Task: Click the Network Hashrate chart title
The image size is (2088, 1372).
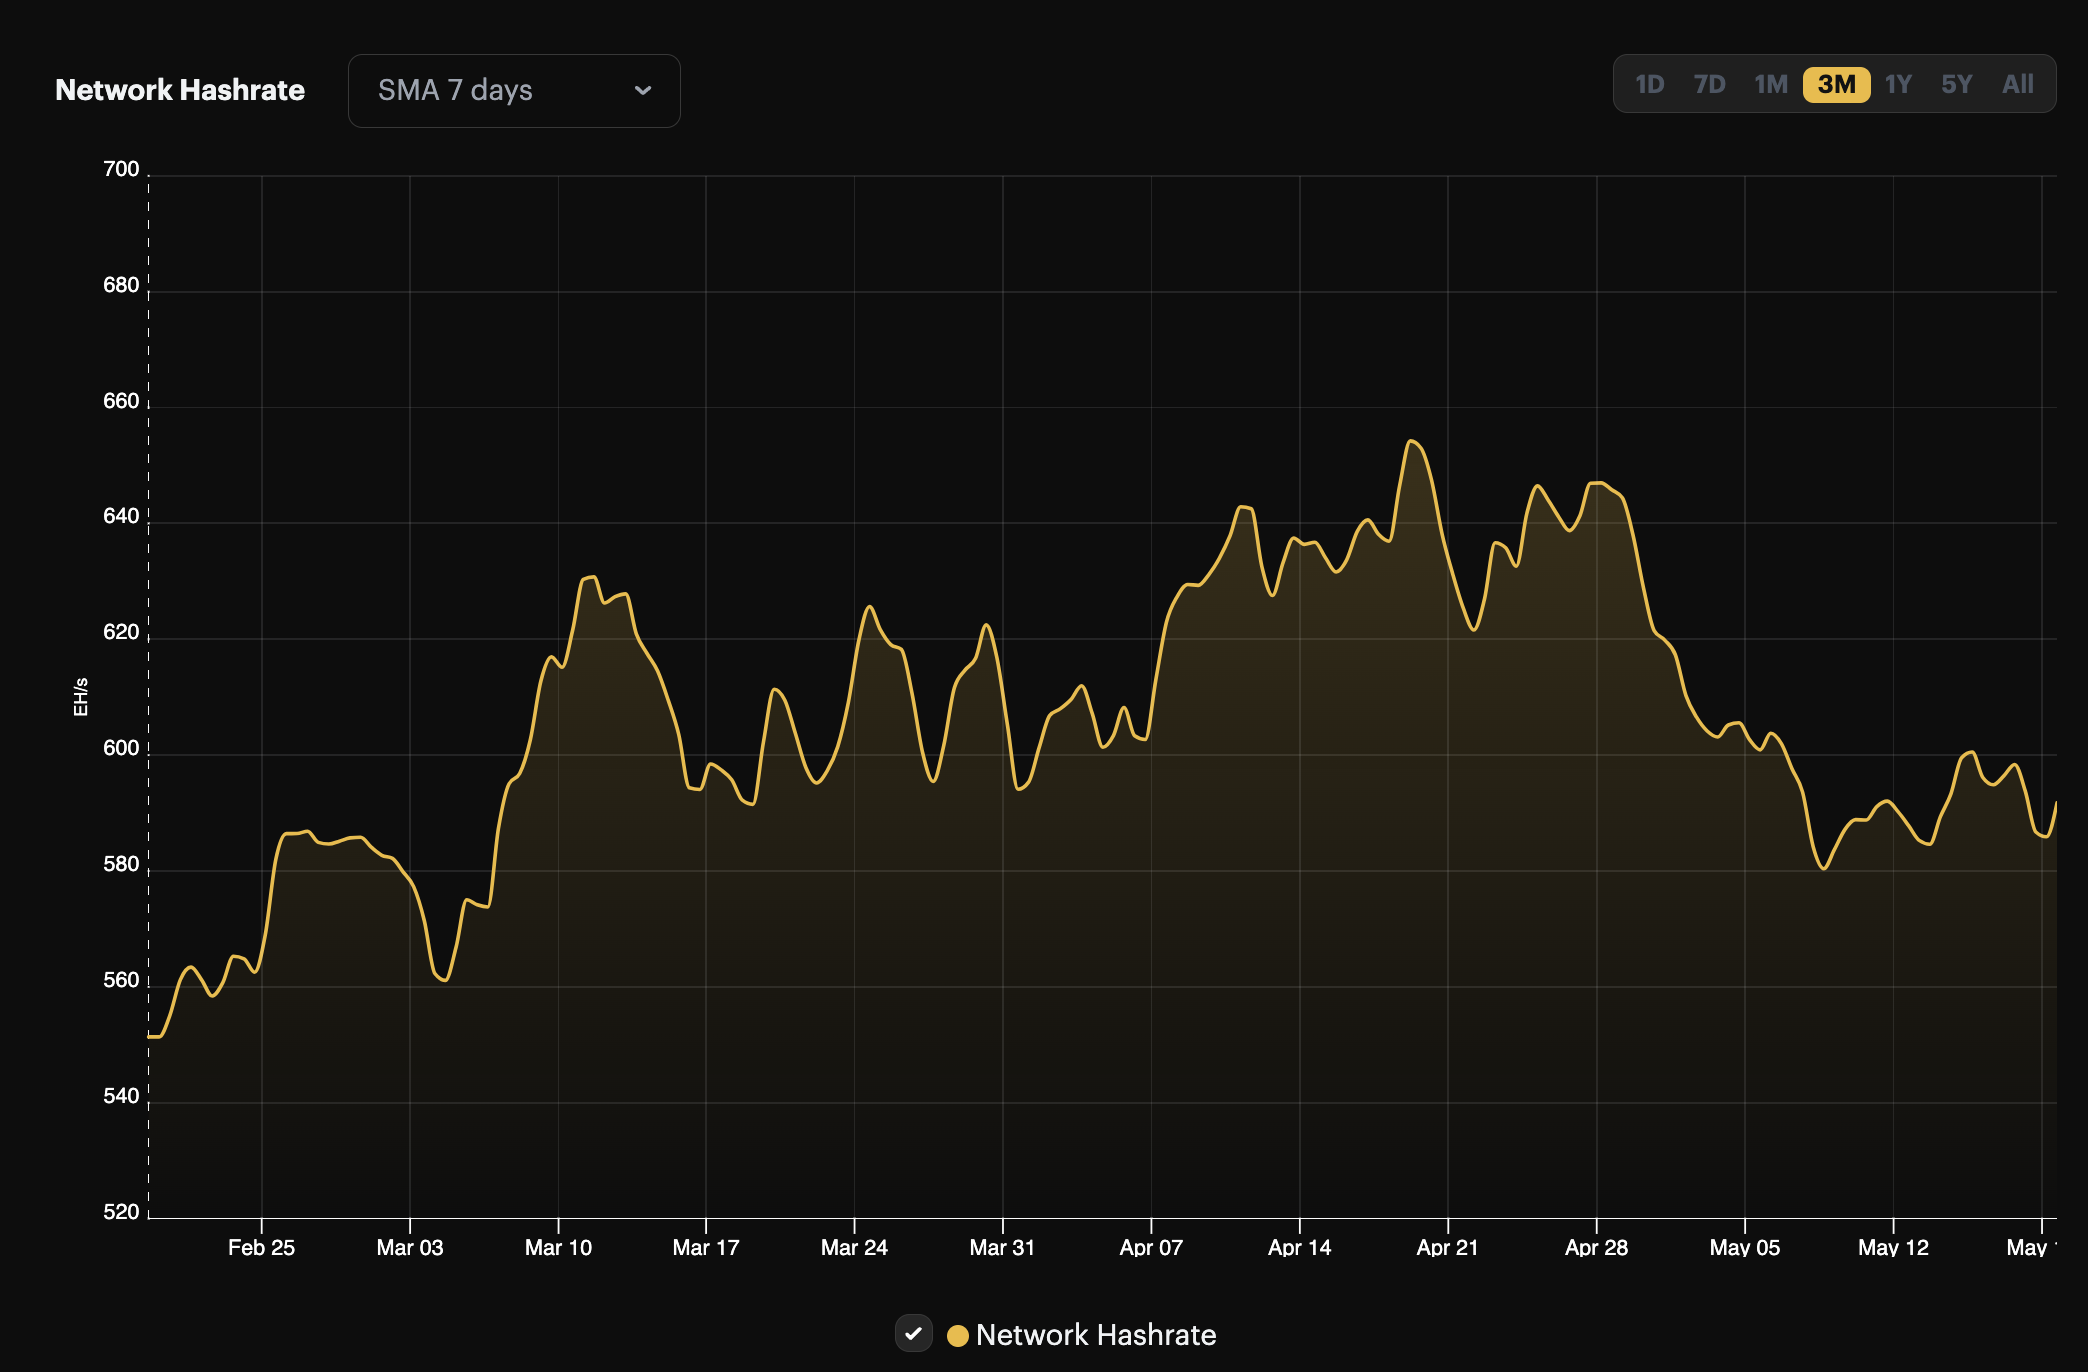Action: coord(179,90)
